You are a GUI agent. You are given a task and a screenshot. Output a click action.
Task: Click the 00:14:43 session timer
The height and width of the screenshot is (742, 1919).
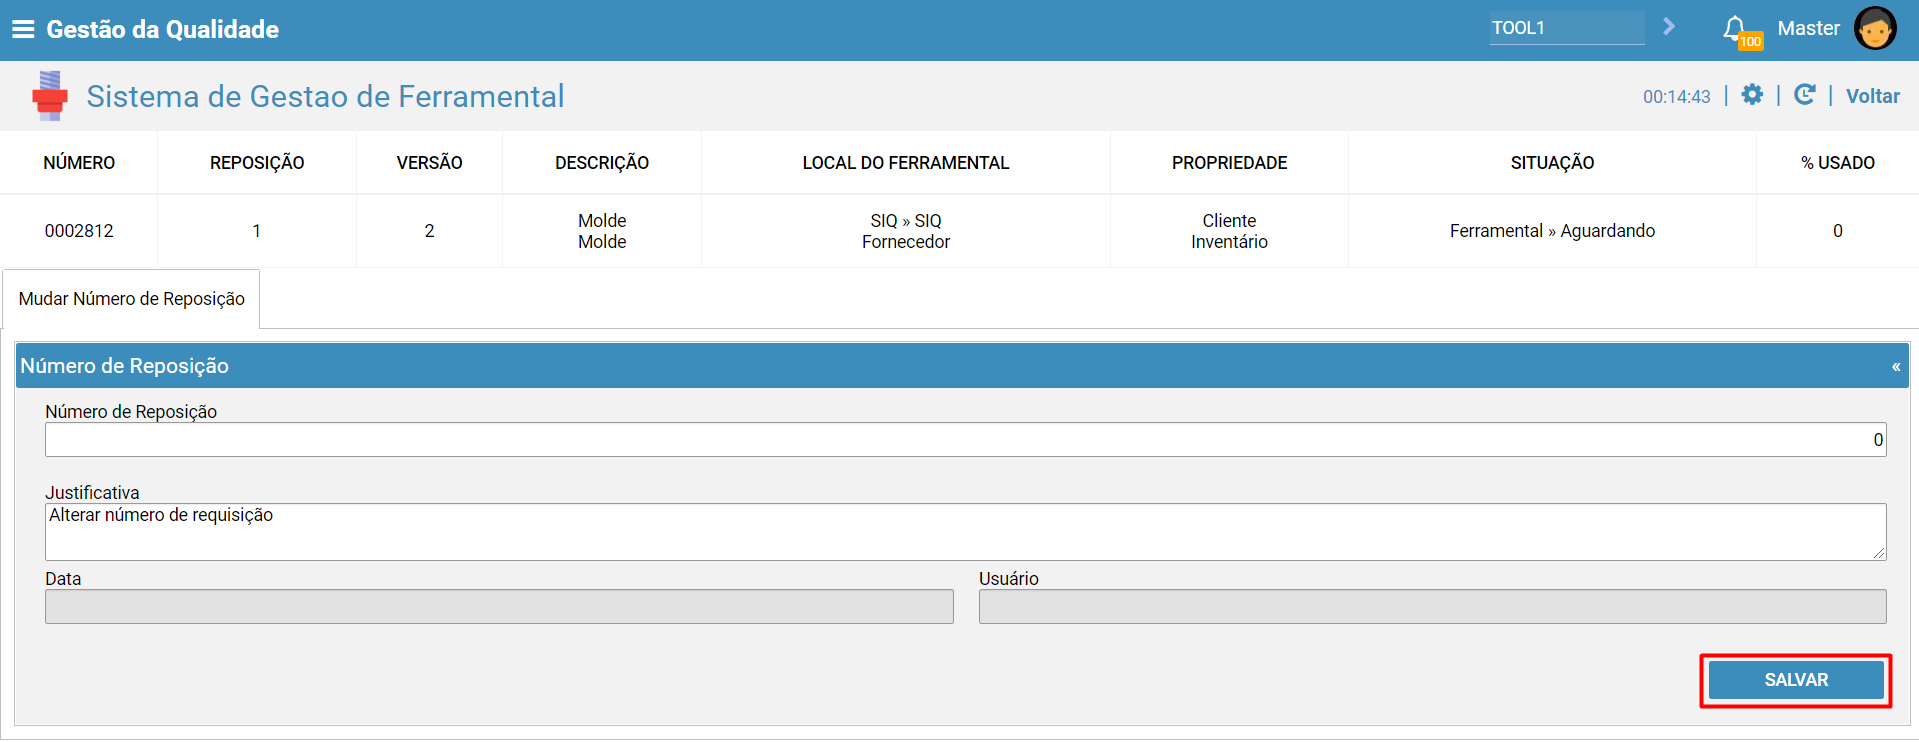[1677, 97]
